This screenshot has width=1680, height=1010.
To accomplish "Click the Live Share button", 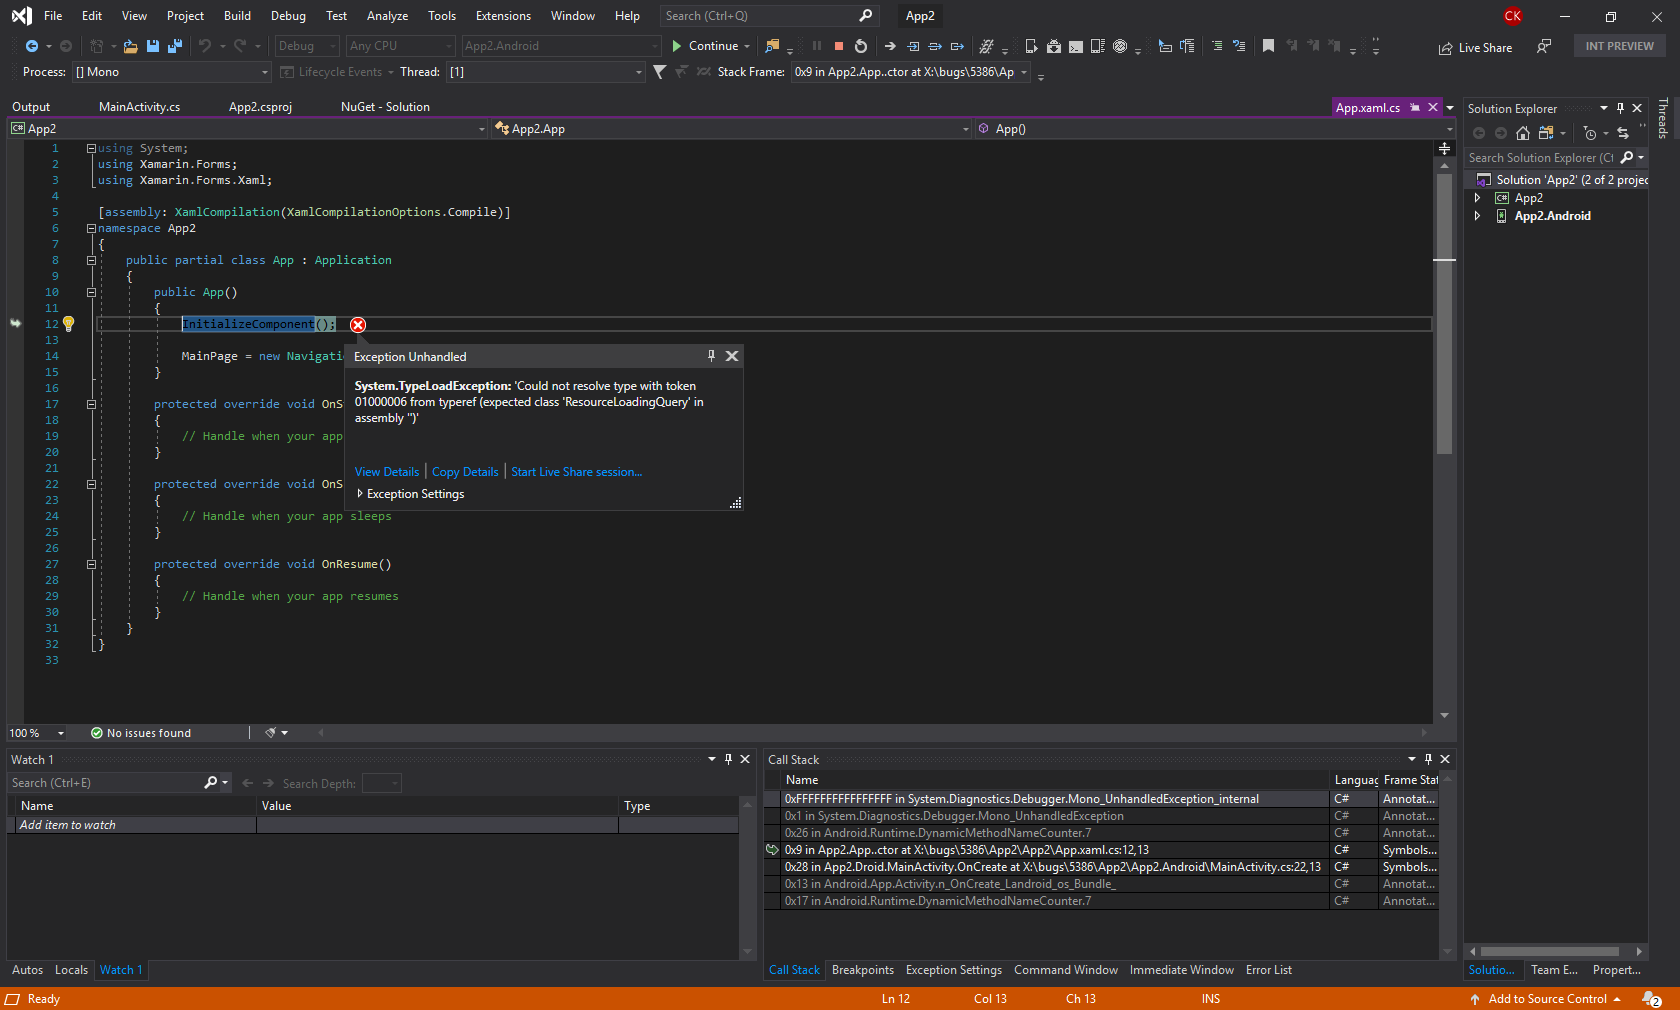I will tap(1475, 48).
